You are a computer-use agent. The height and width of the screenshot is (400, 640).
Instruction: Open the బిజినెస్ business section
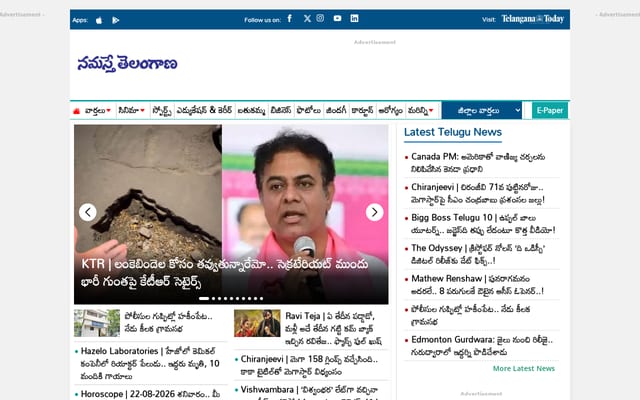pyautogui.click(x=281, y=110)
